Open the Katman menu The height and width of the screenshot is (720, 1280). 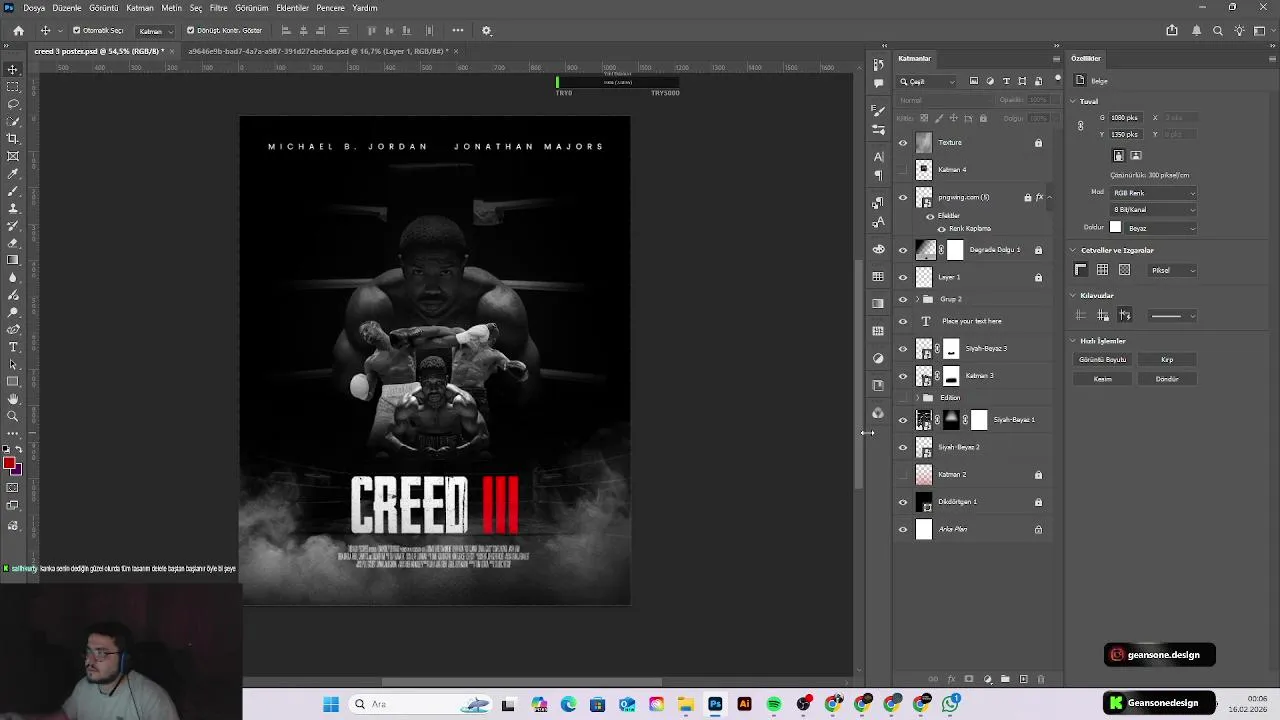tap(140, 8)
